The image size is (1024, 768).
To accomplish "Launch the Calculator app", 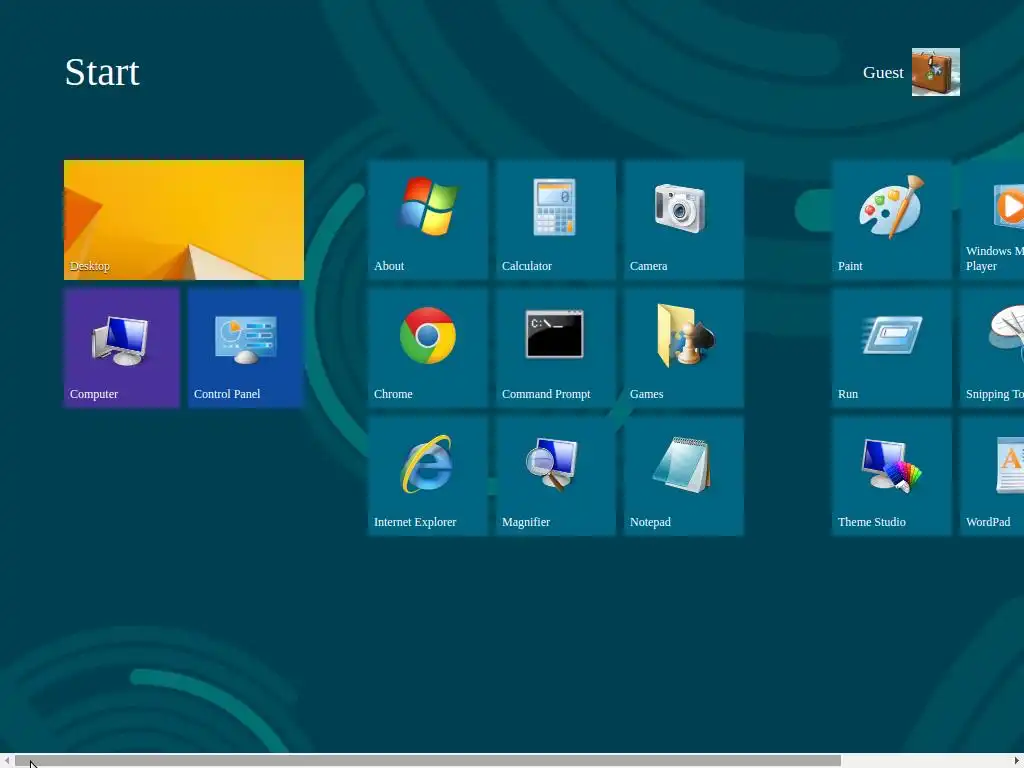I will tap(556, 219).
